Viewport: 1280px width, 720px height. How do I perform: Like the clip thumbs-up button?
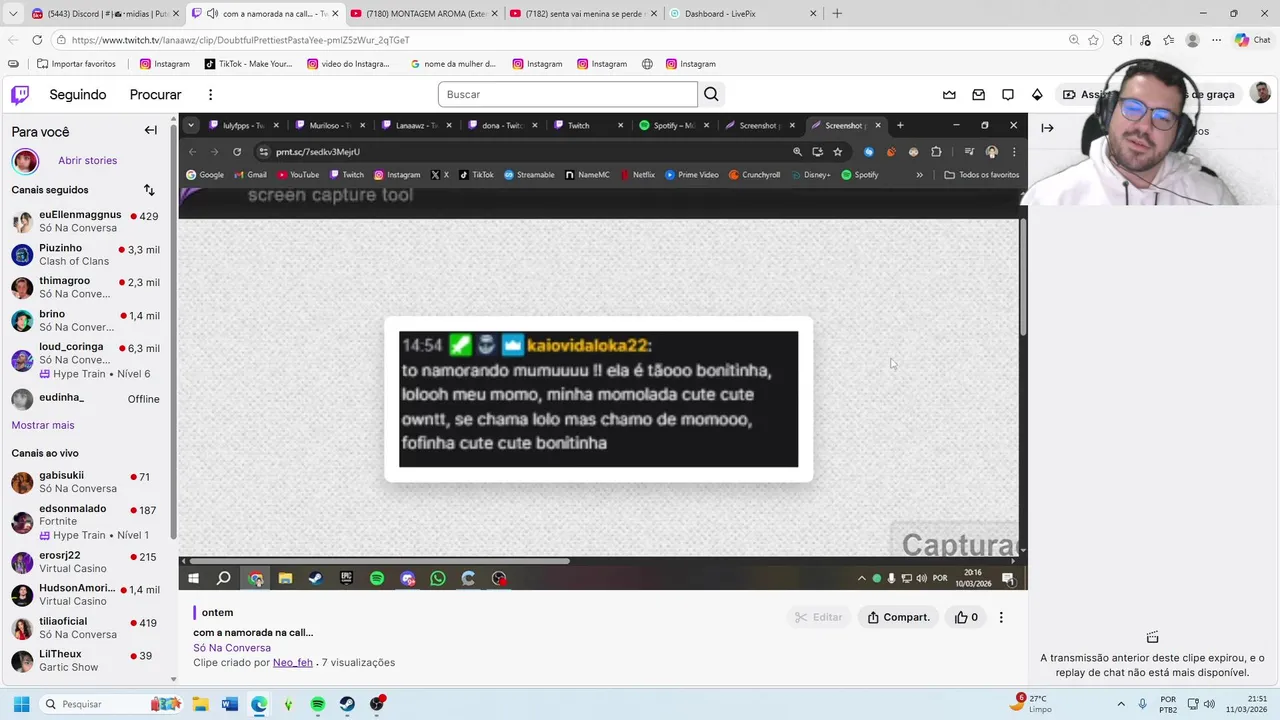(966, 617)
